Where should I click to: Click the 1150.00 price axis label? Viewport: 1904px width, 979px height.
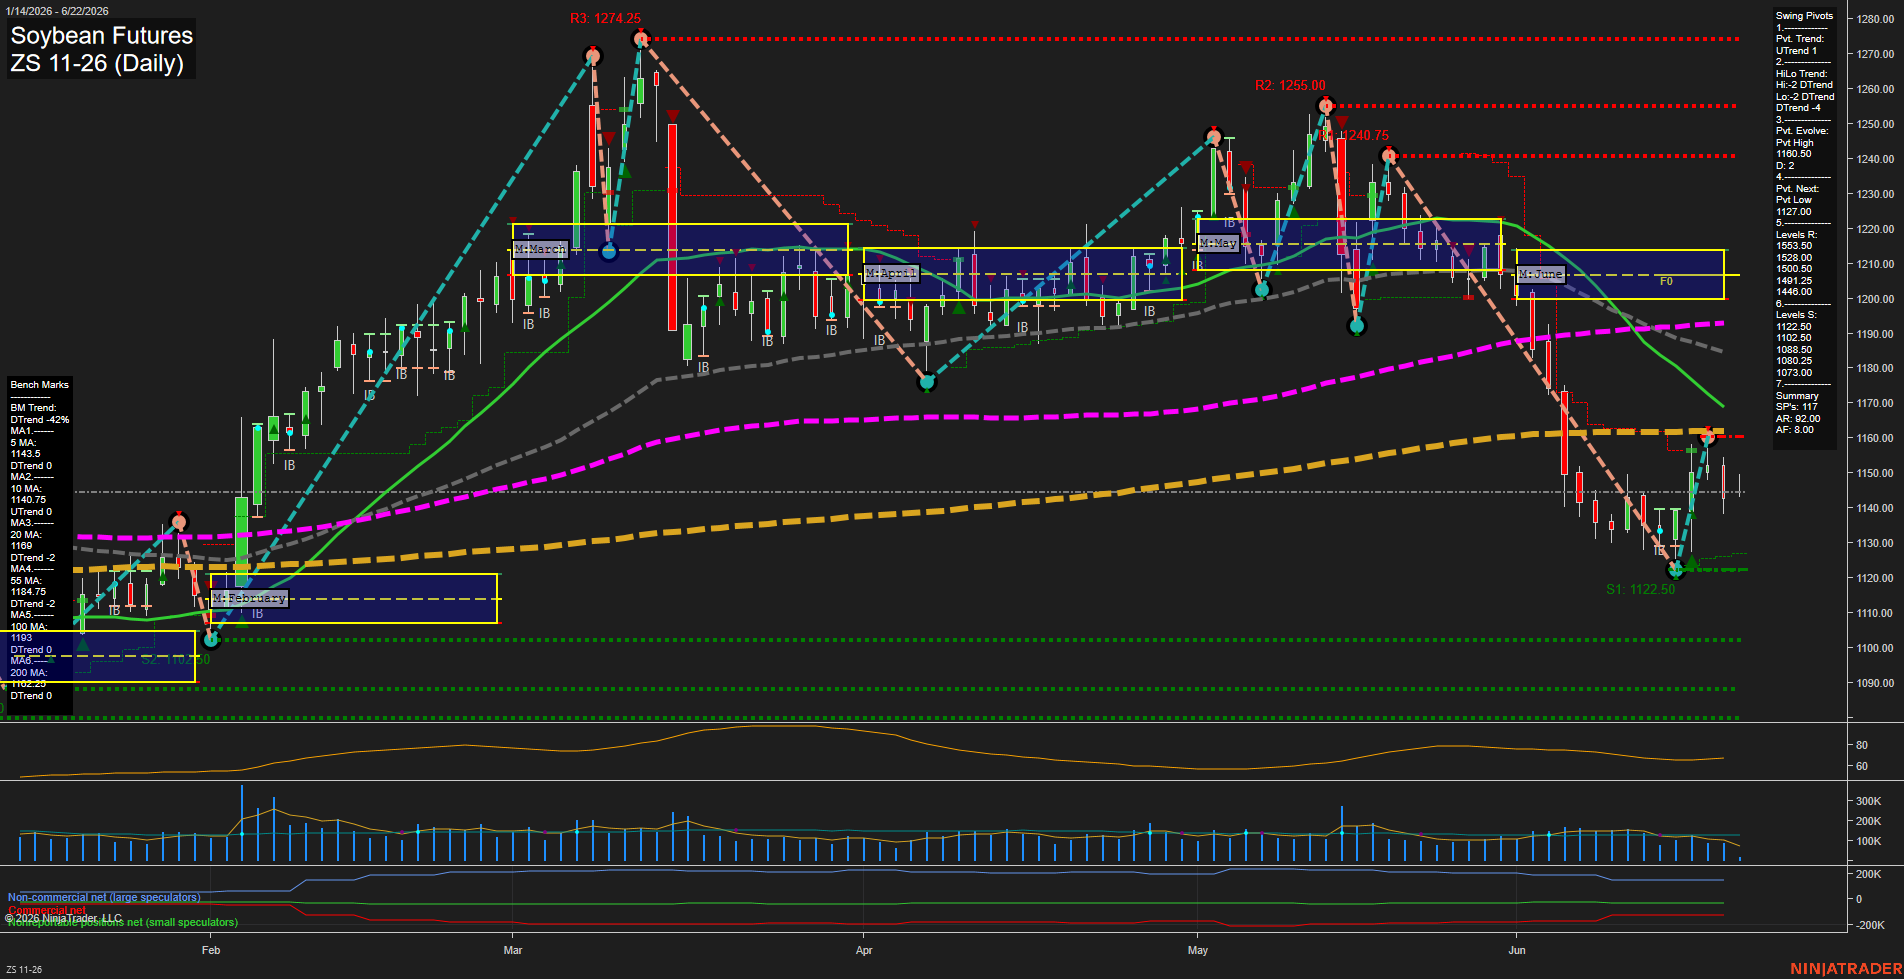point(1875,473)
